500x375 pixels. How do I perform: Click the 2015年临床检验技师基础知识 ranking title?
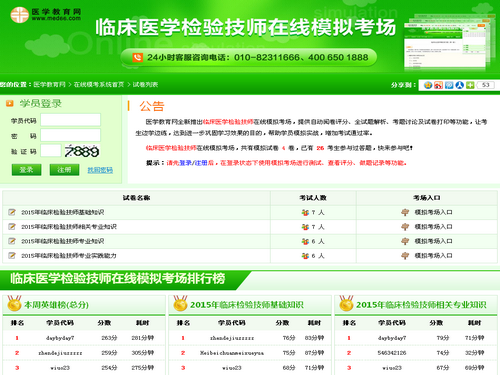(x=247, y=305)
